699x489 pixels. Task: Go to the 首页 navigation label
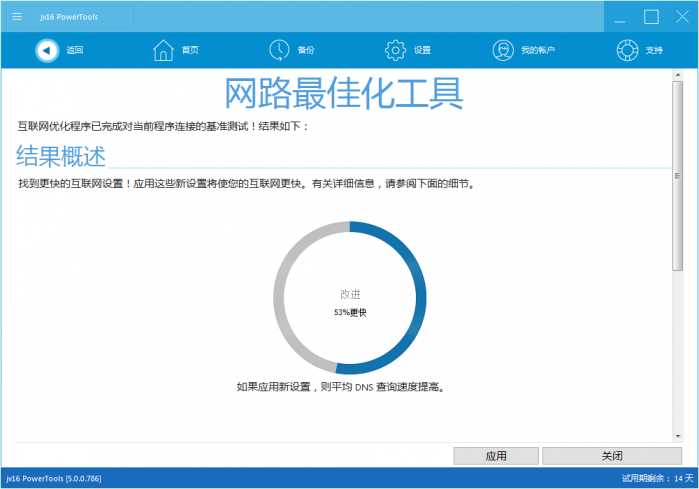click(190, 50)
